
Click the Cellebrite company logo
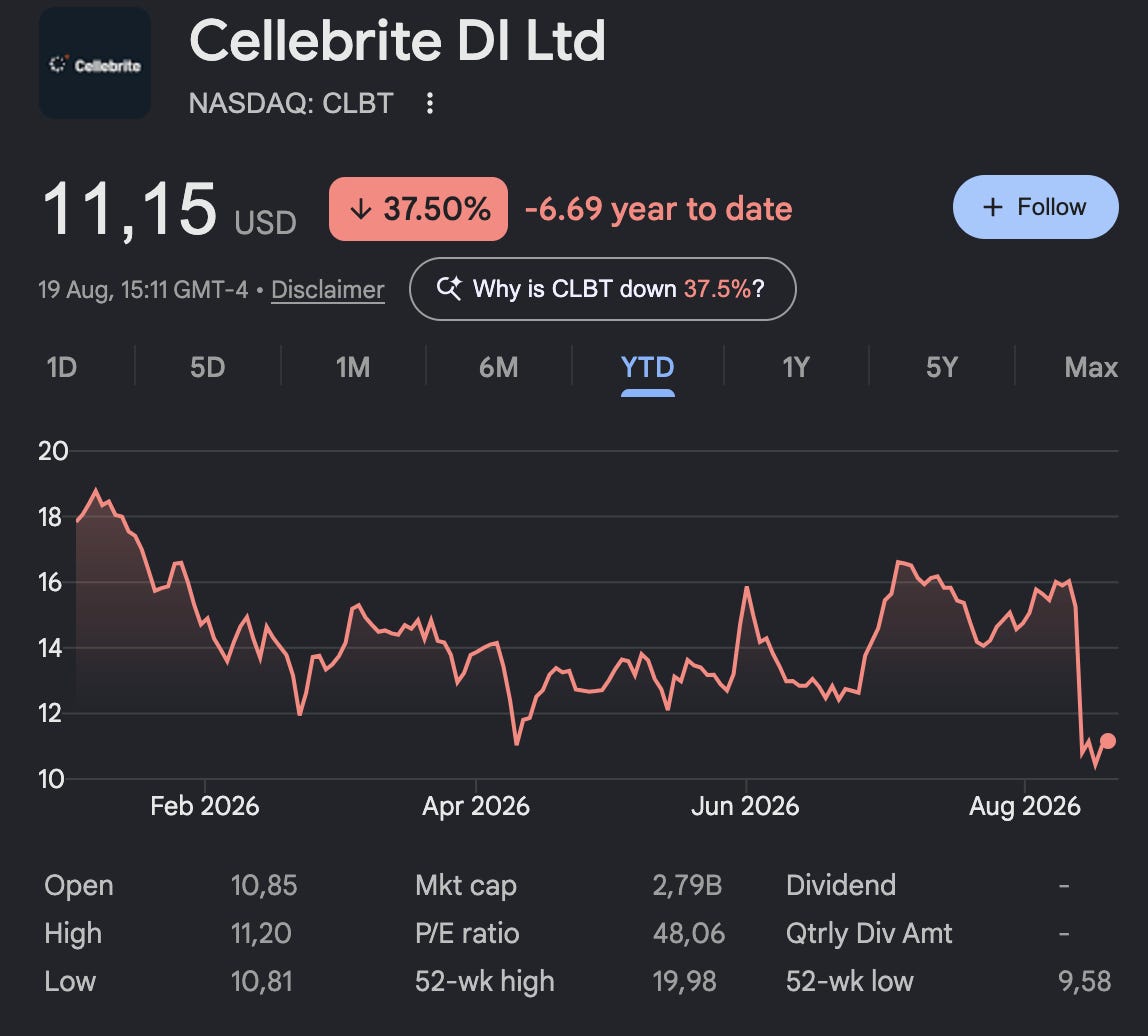coord(94,64)
